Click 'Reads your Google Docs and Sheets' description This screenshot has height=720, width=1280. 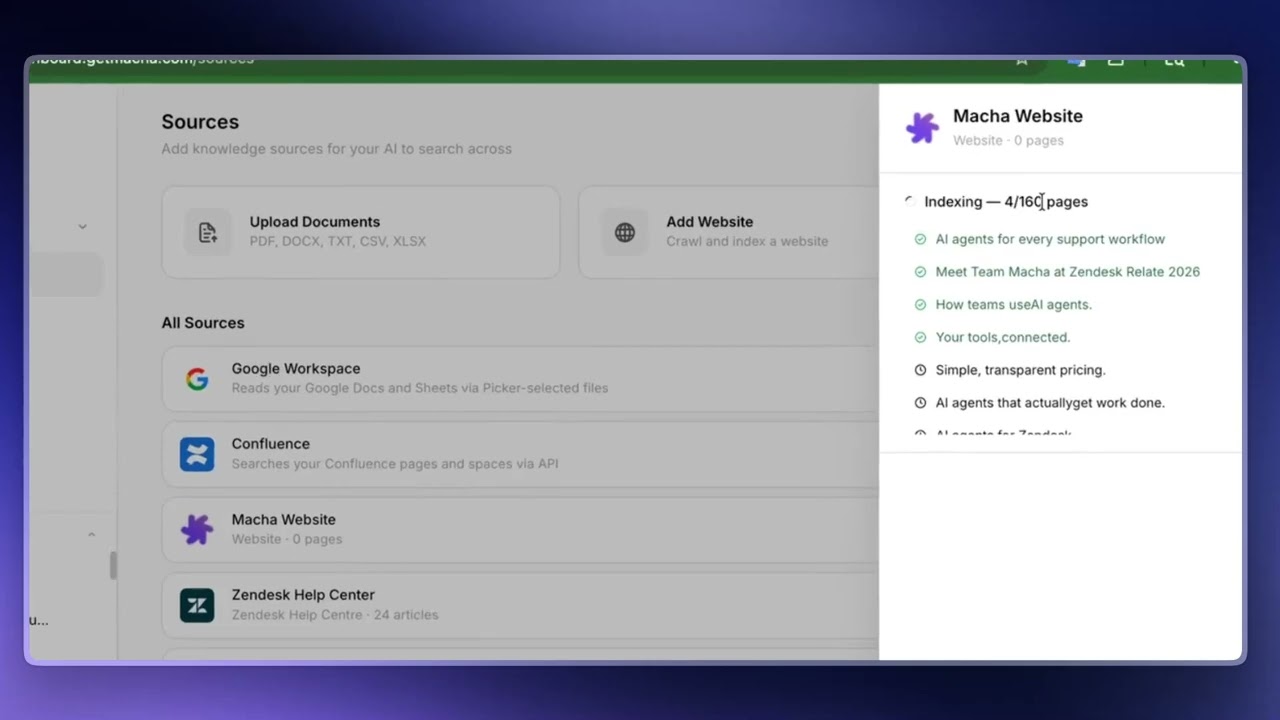(x=420, y=388)
